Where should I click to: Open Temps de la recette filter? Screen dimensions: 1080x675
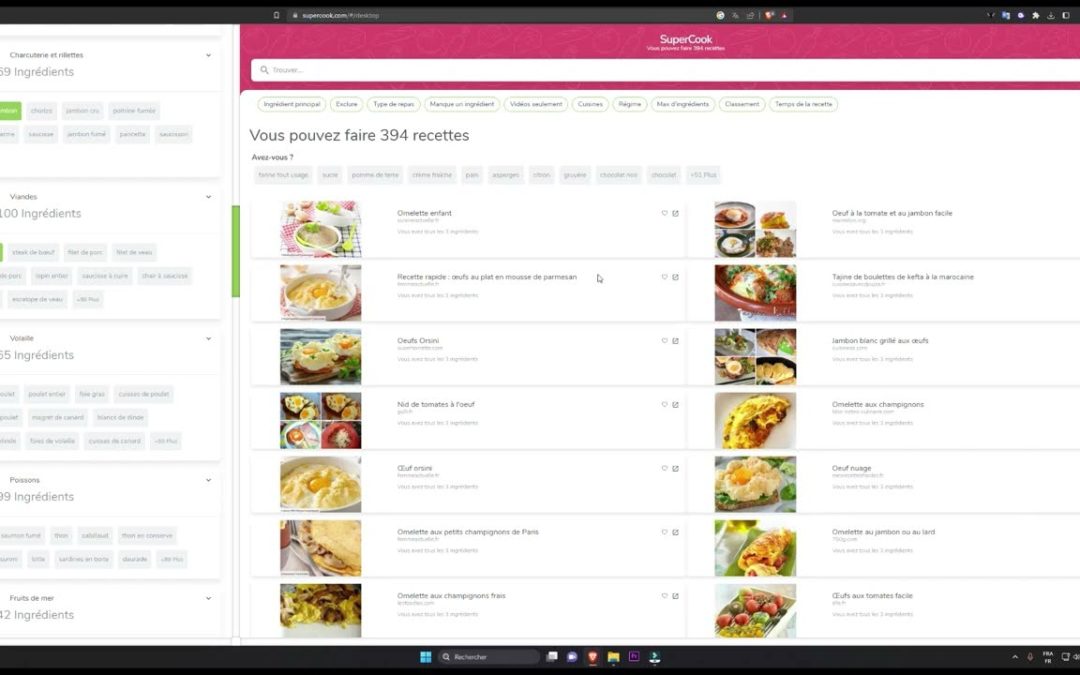[803, 105]
